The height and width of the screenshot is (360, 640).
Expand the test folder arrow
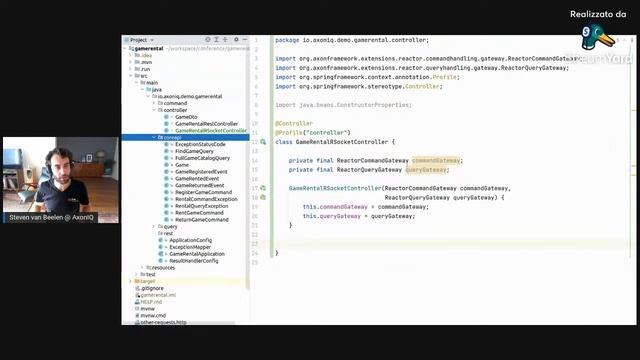pyautogui.click(x=136, y=274)
